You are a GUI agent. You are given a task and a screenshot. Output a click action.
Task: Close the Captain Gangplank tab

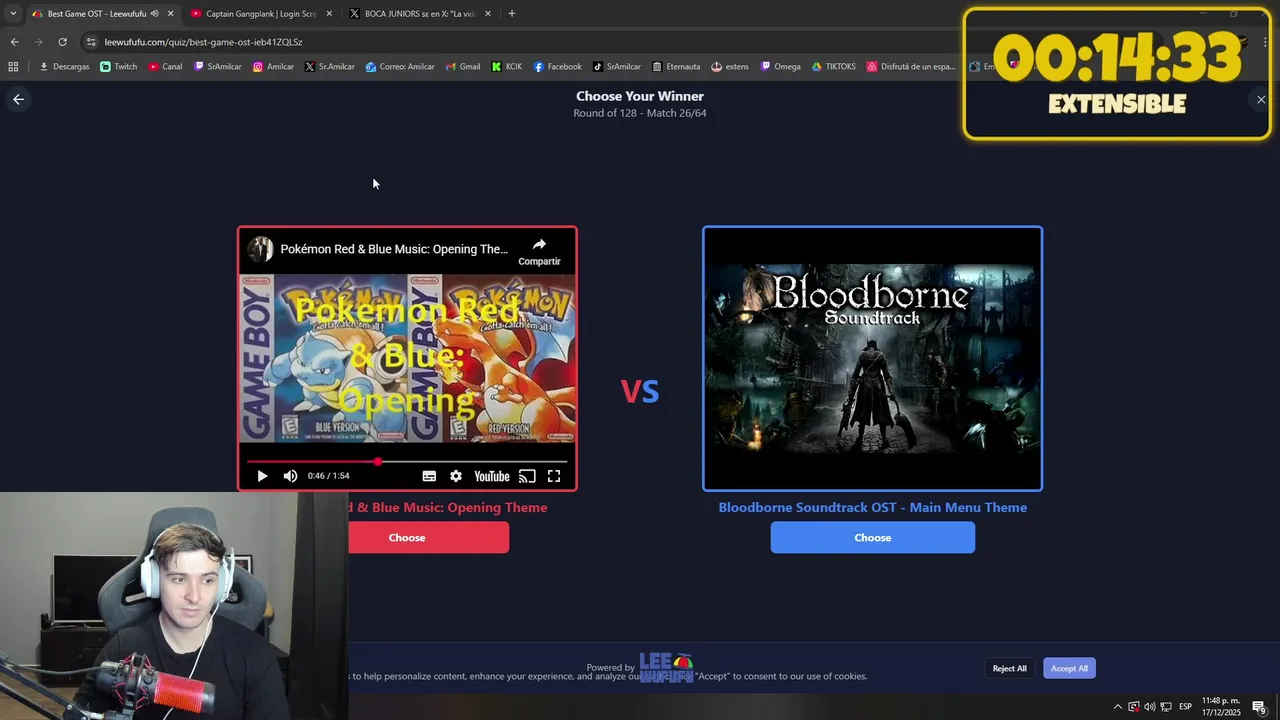click(329, 14)
